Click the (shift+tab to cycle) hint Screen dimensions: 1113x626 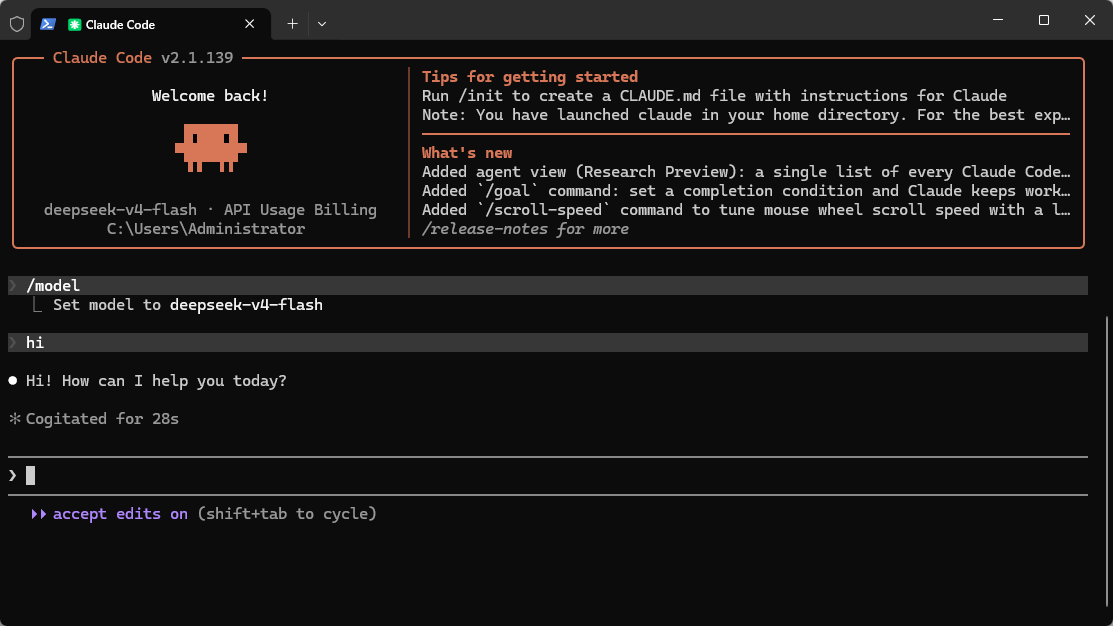(x=287, y=514)
